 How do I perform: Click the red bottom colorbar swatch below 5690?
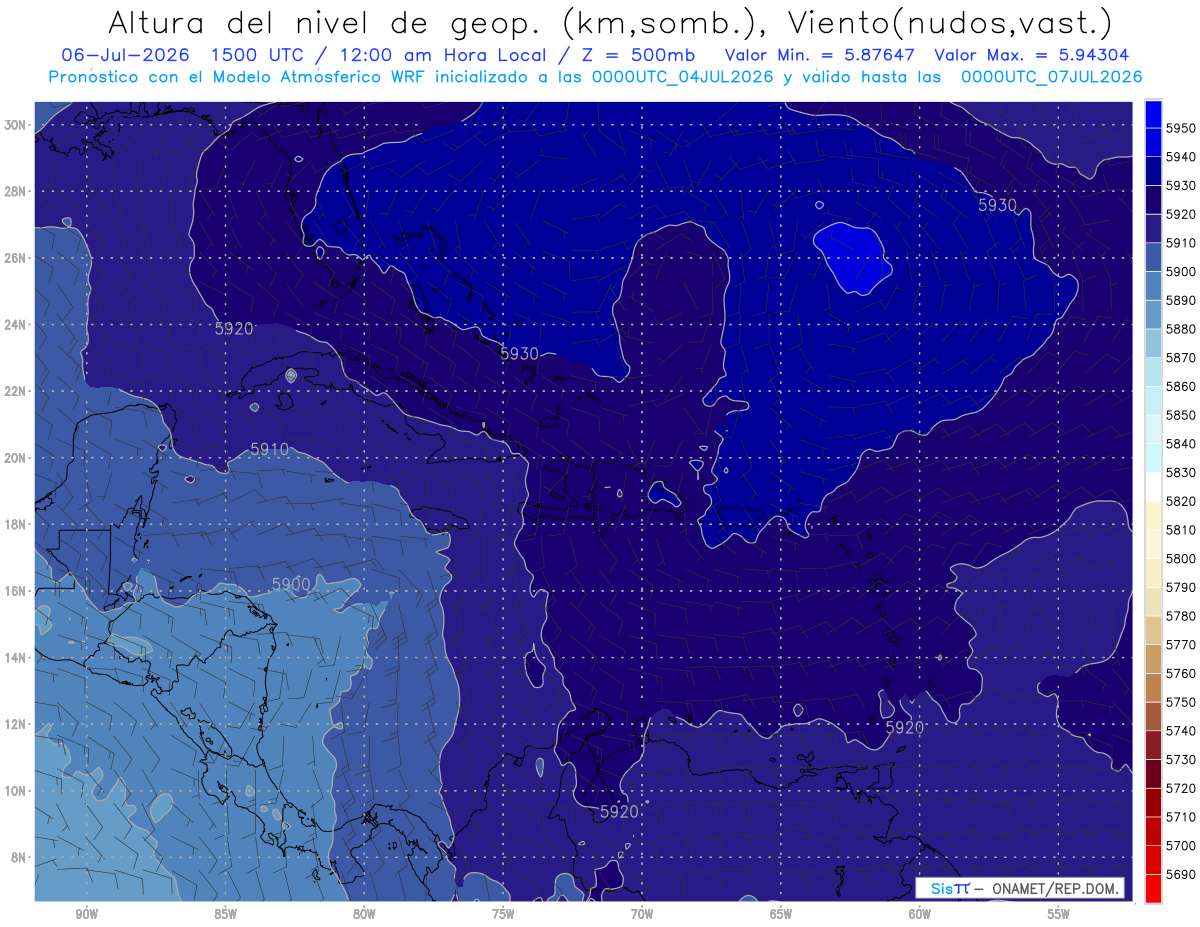(x=1153, y=888)
